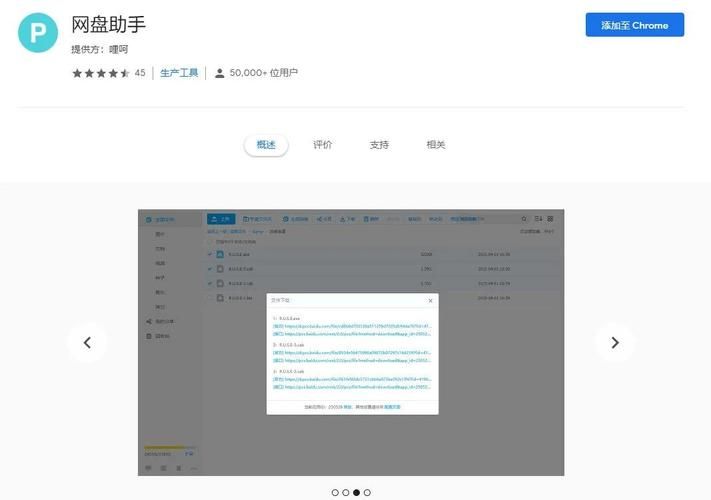
Task: Show the previous screenshot with left arrow
Action: click(87, 343)
